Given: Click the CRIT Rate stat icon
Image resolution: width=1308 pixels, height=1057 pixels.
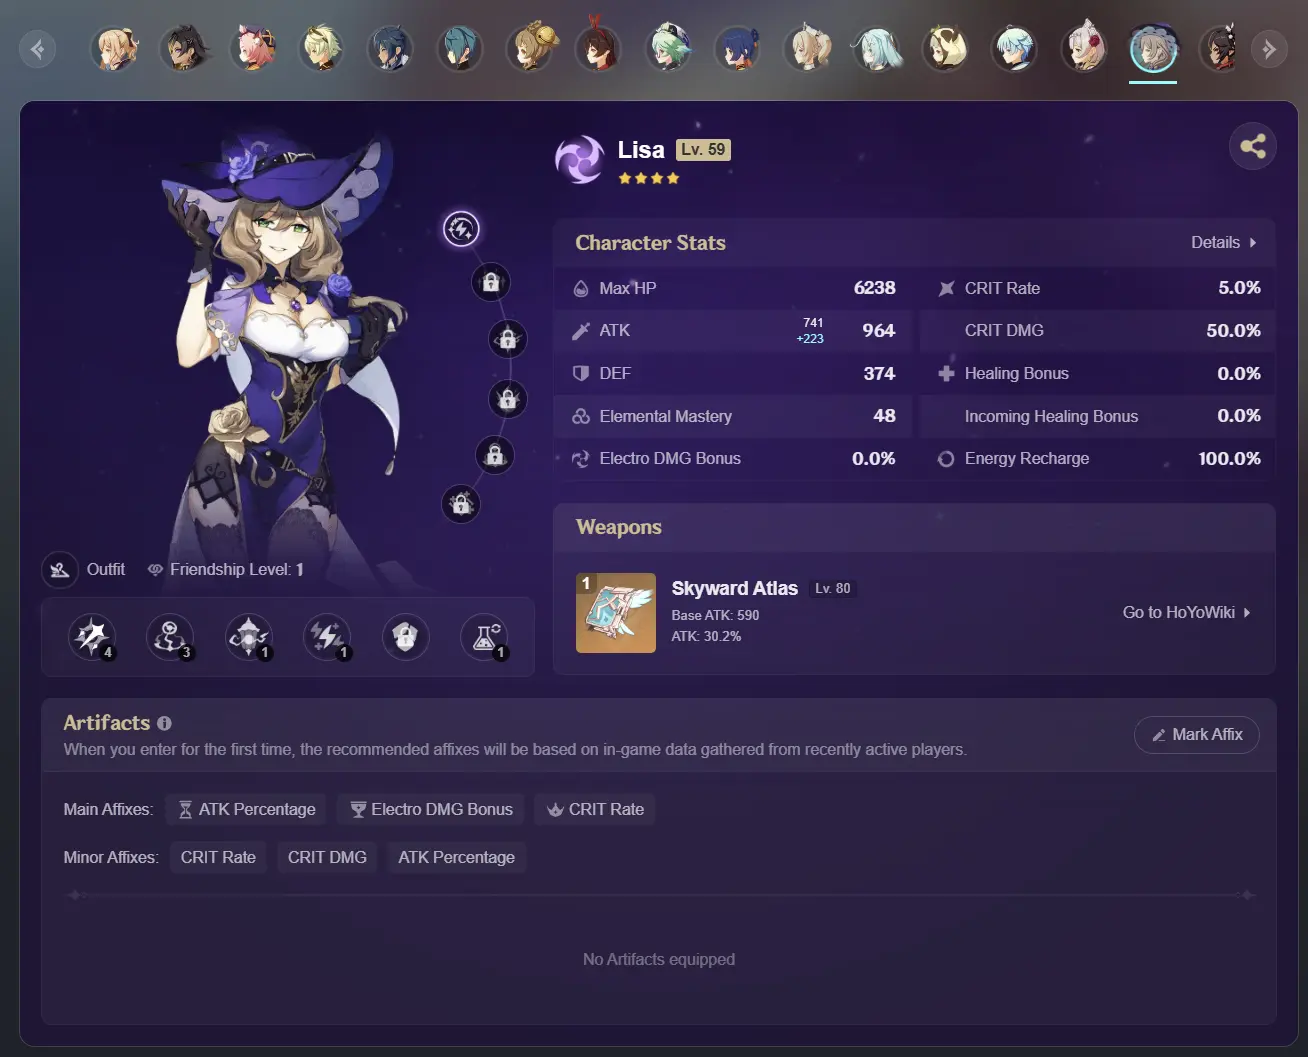Looking at the screenshot, I should coord(946,289).
